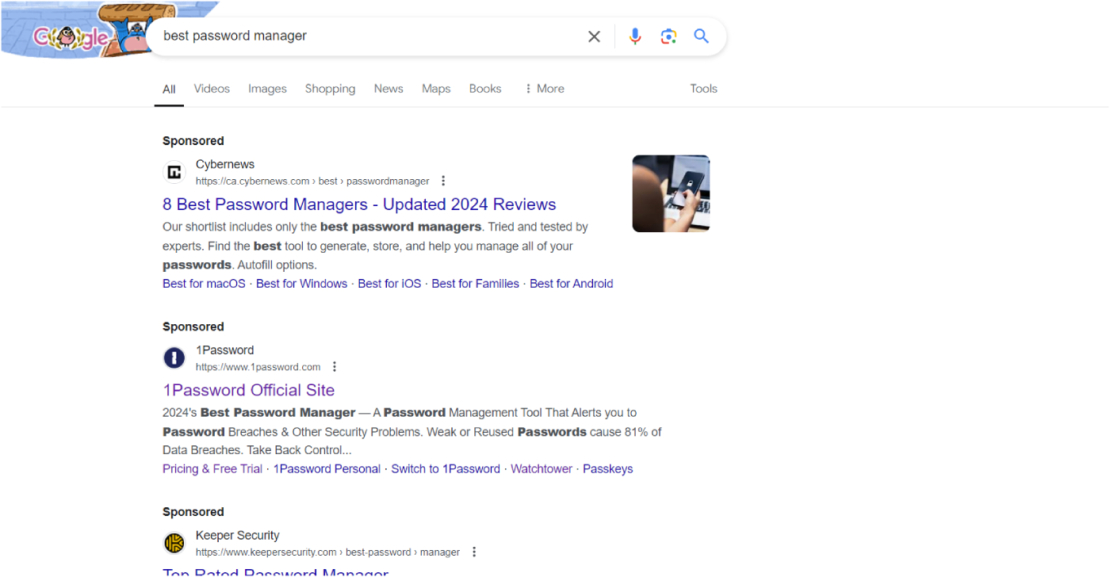Screen dimensions: 1110x577
Task: Open three-dot menu for Cybernews ad
Action: pos(443,181)
